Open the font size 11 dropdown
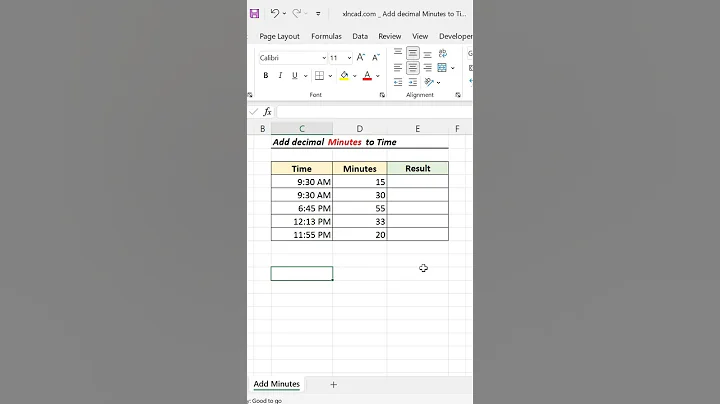The height and width of the screenshot is (404, 720). [x=349, y=58]
